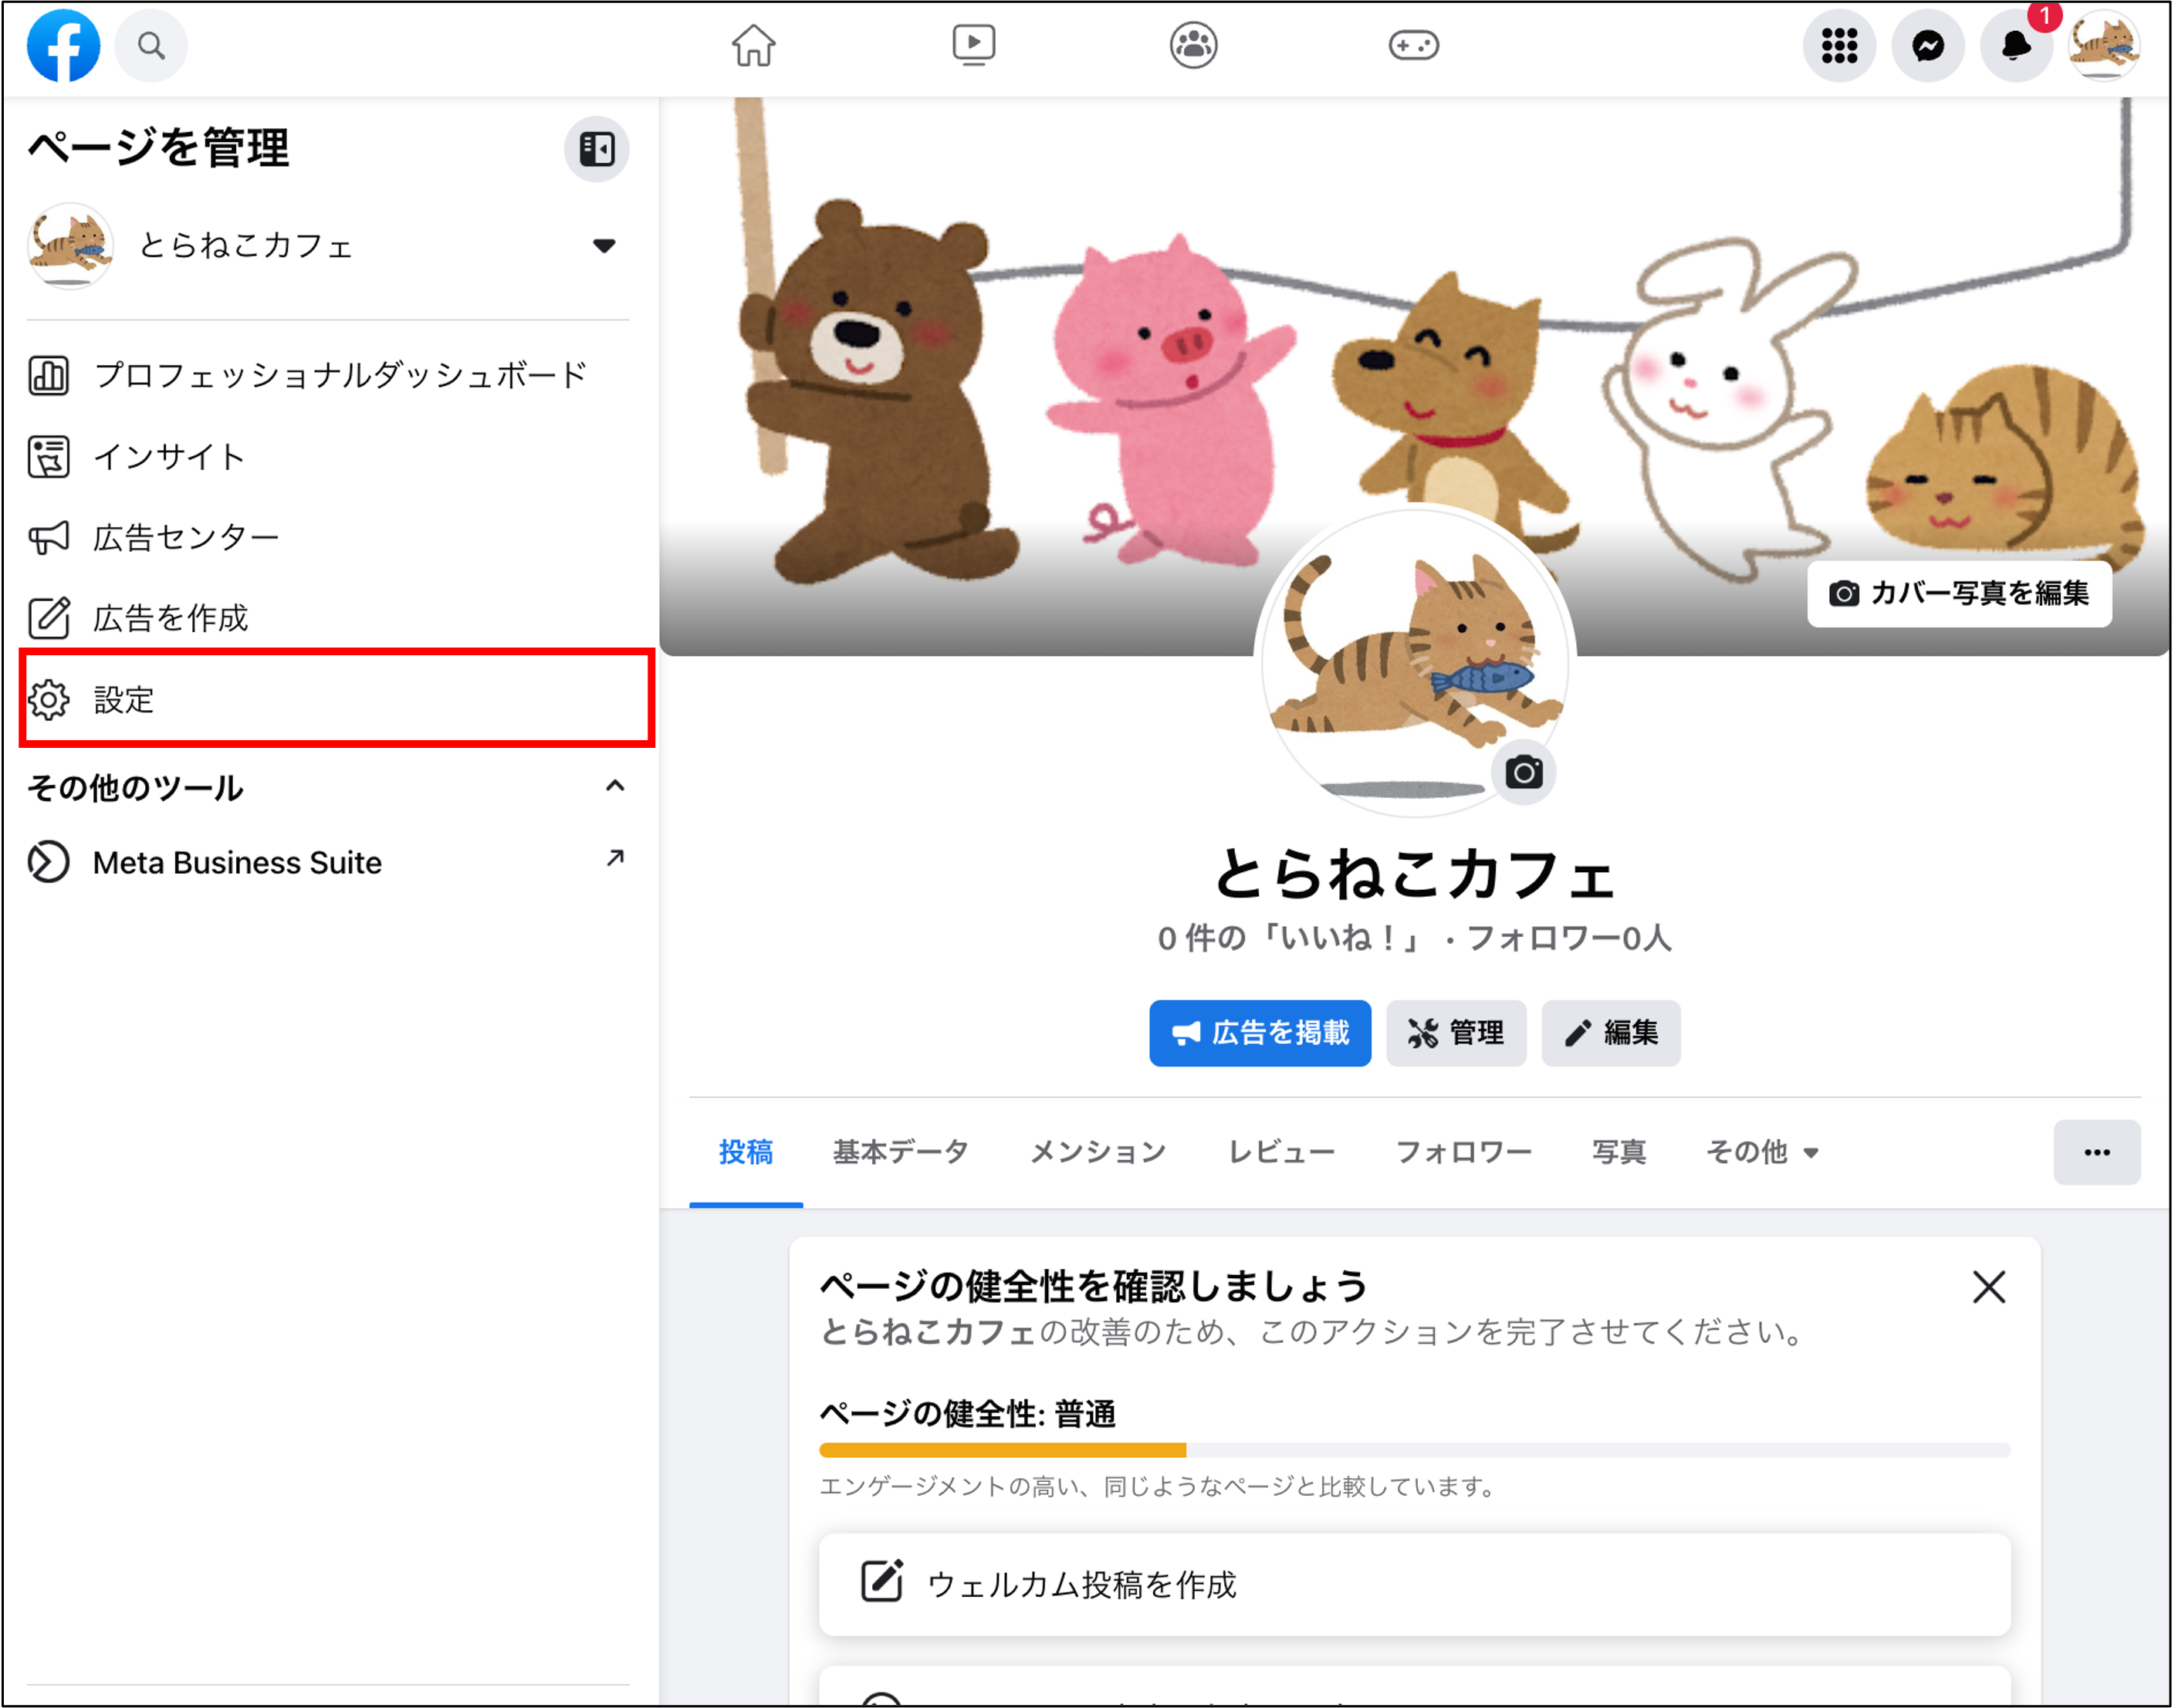Image resolution: width=2175 pixels, height=1708 pixels.
Task: Expand the とらねこカフェ page switcher dropdown
Action: [604, 245]
